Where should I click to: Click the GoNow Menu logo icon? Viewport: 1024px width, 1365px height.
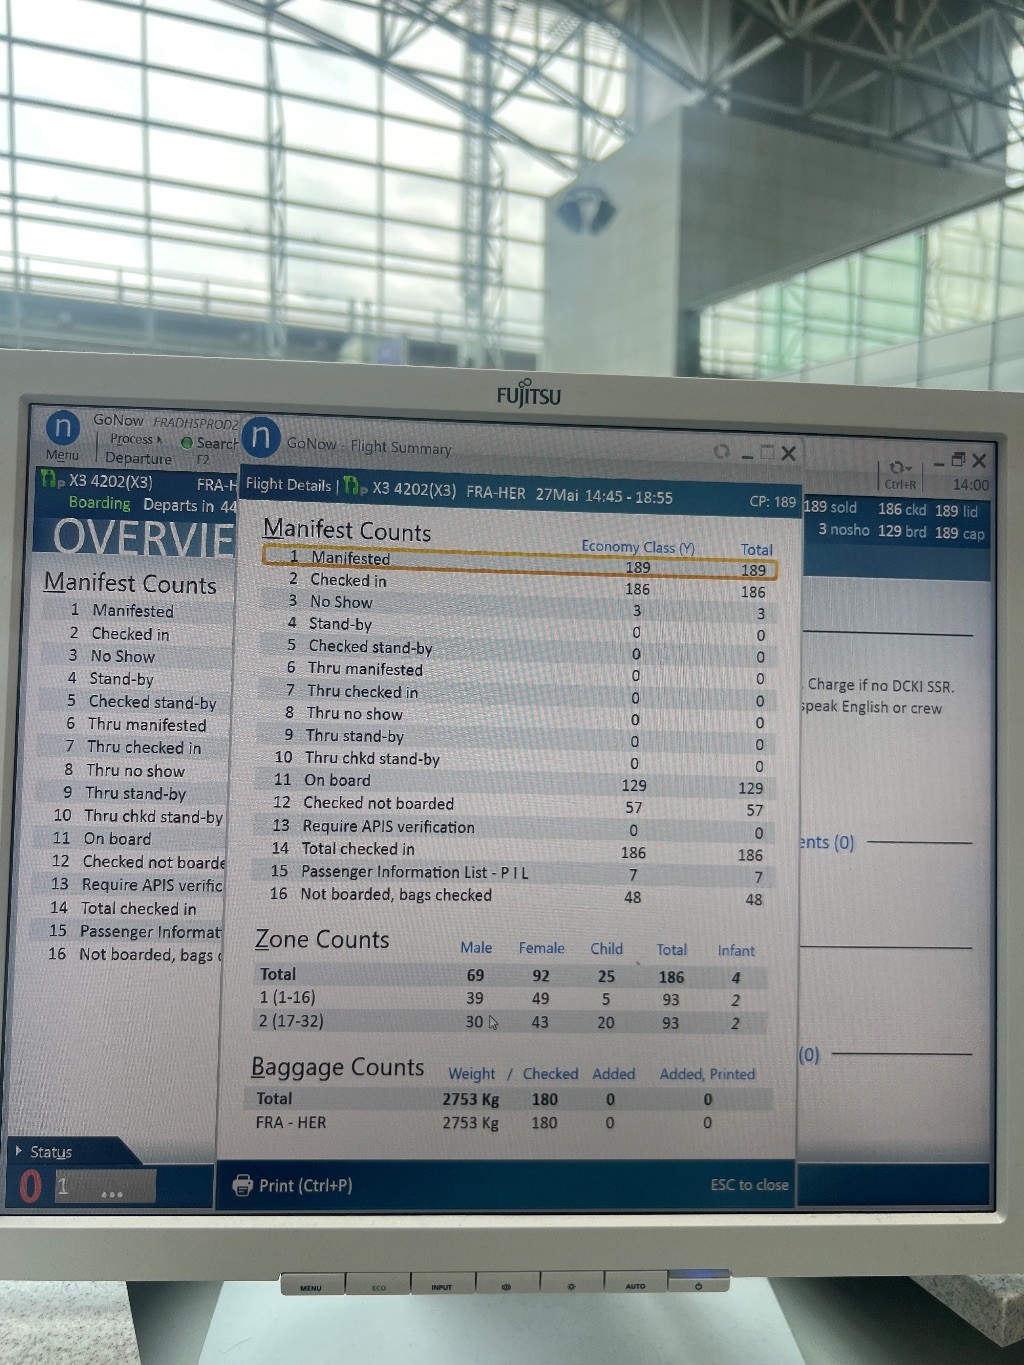point(63,427)
